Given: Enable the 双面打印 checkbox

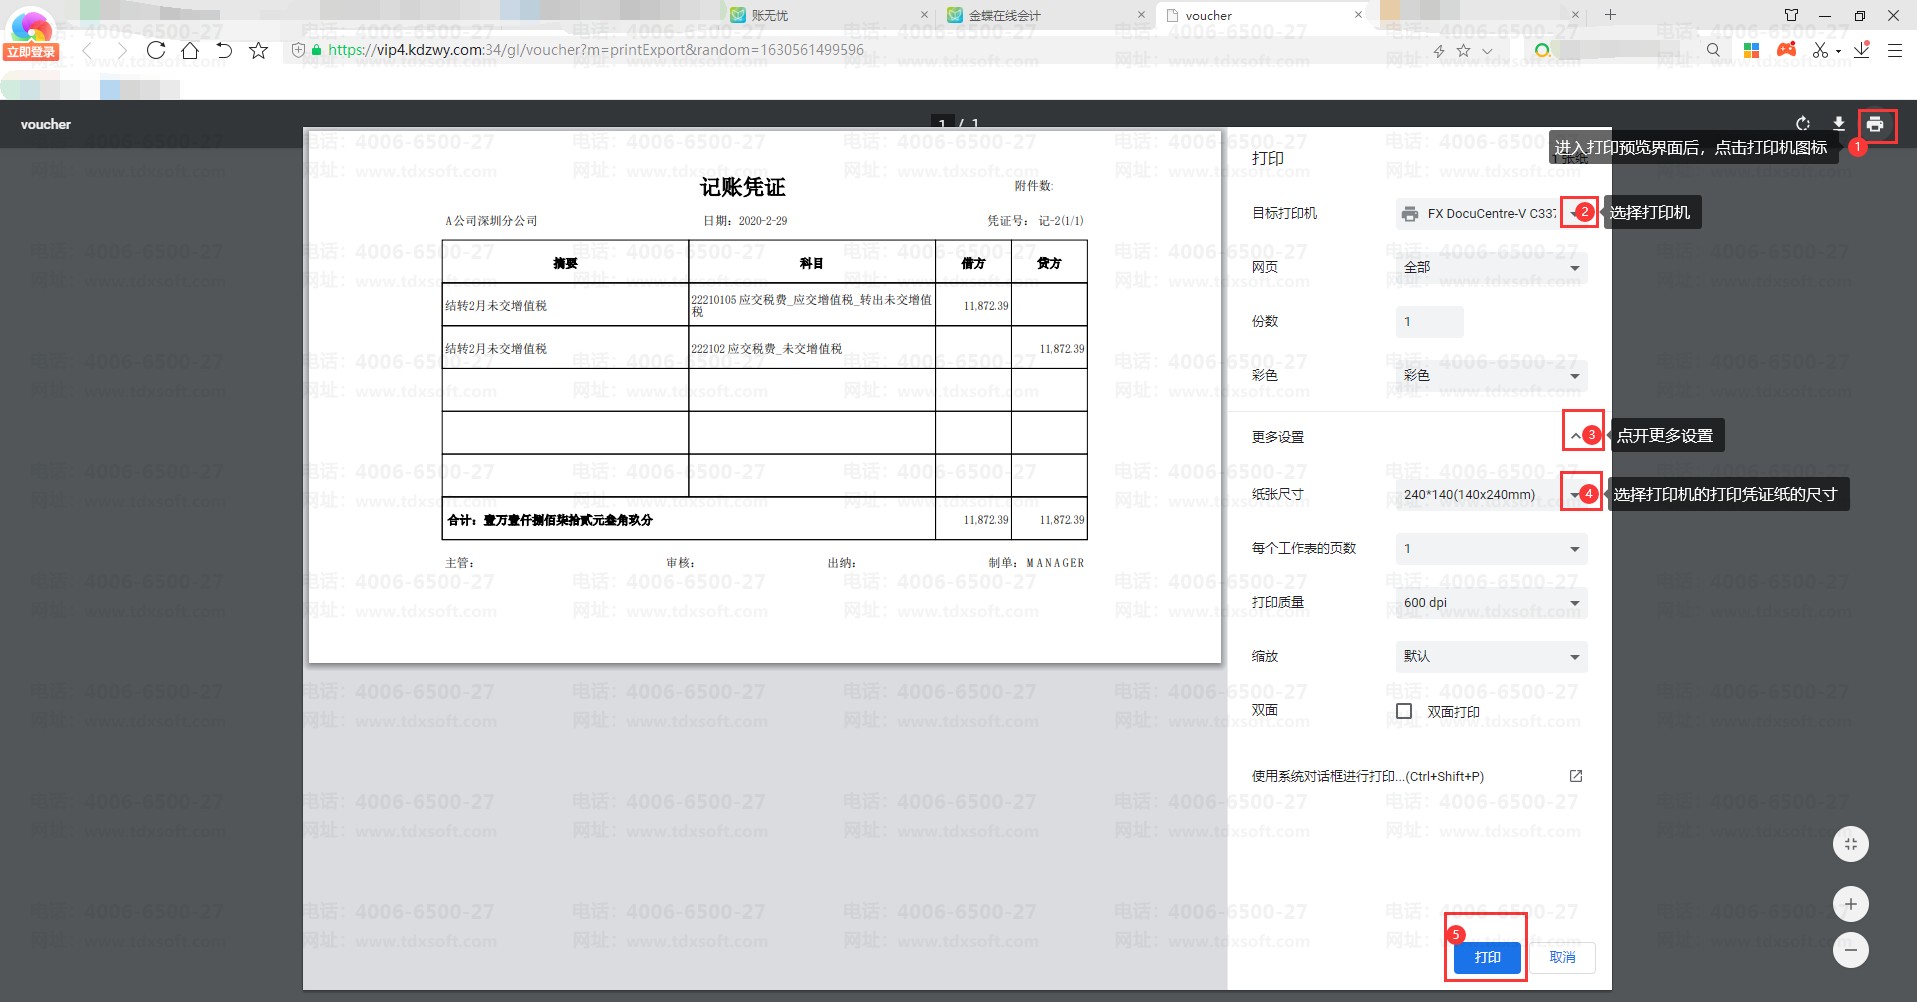Looking at the screenshot, I should click(1404, 711).
